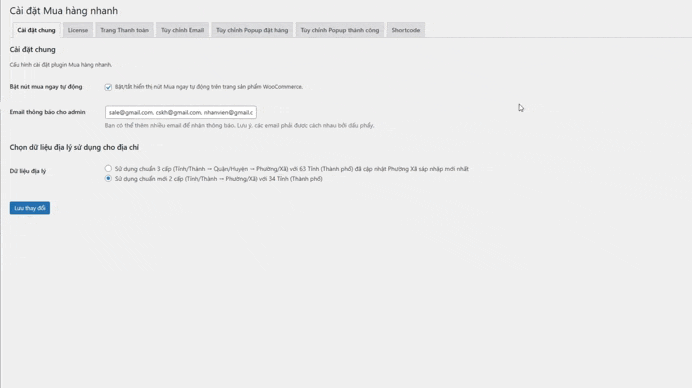Open the Trang Thanh toán tab
Image resolution: width=692 pixels, height=388 pixels.
(124, 30)
